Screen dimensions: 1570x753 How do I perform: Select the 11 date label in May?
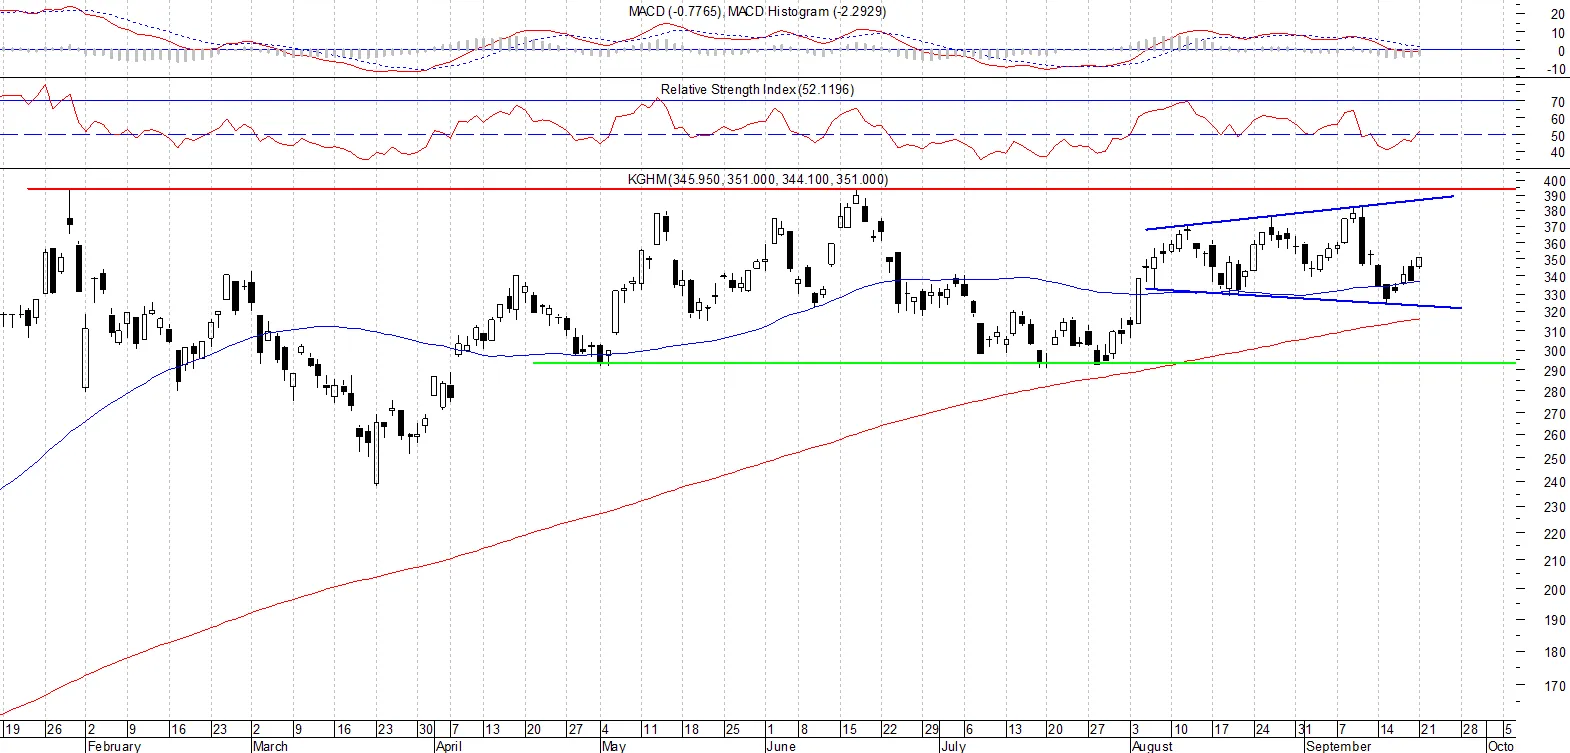pos(650,729)
